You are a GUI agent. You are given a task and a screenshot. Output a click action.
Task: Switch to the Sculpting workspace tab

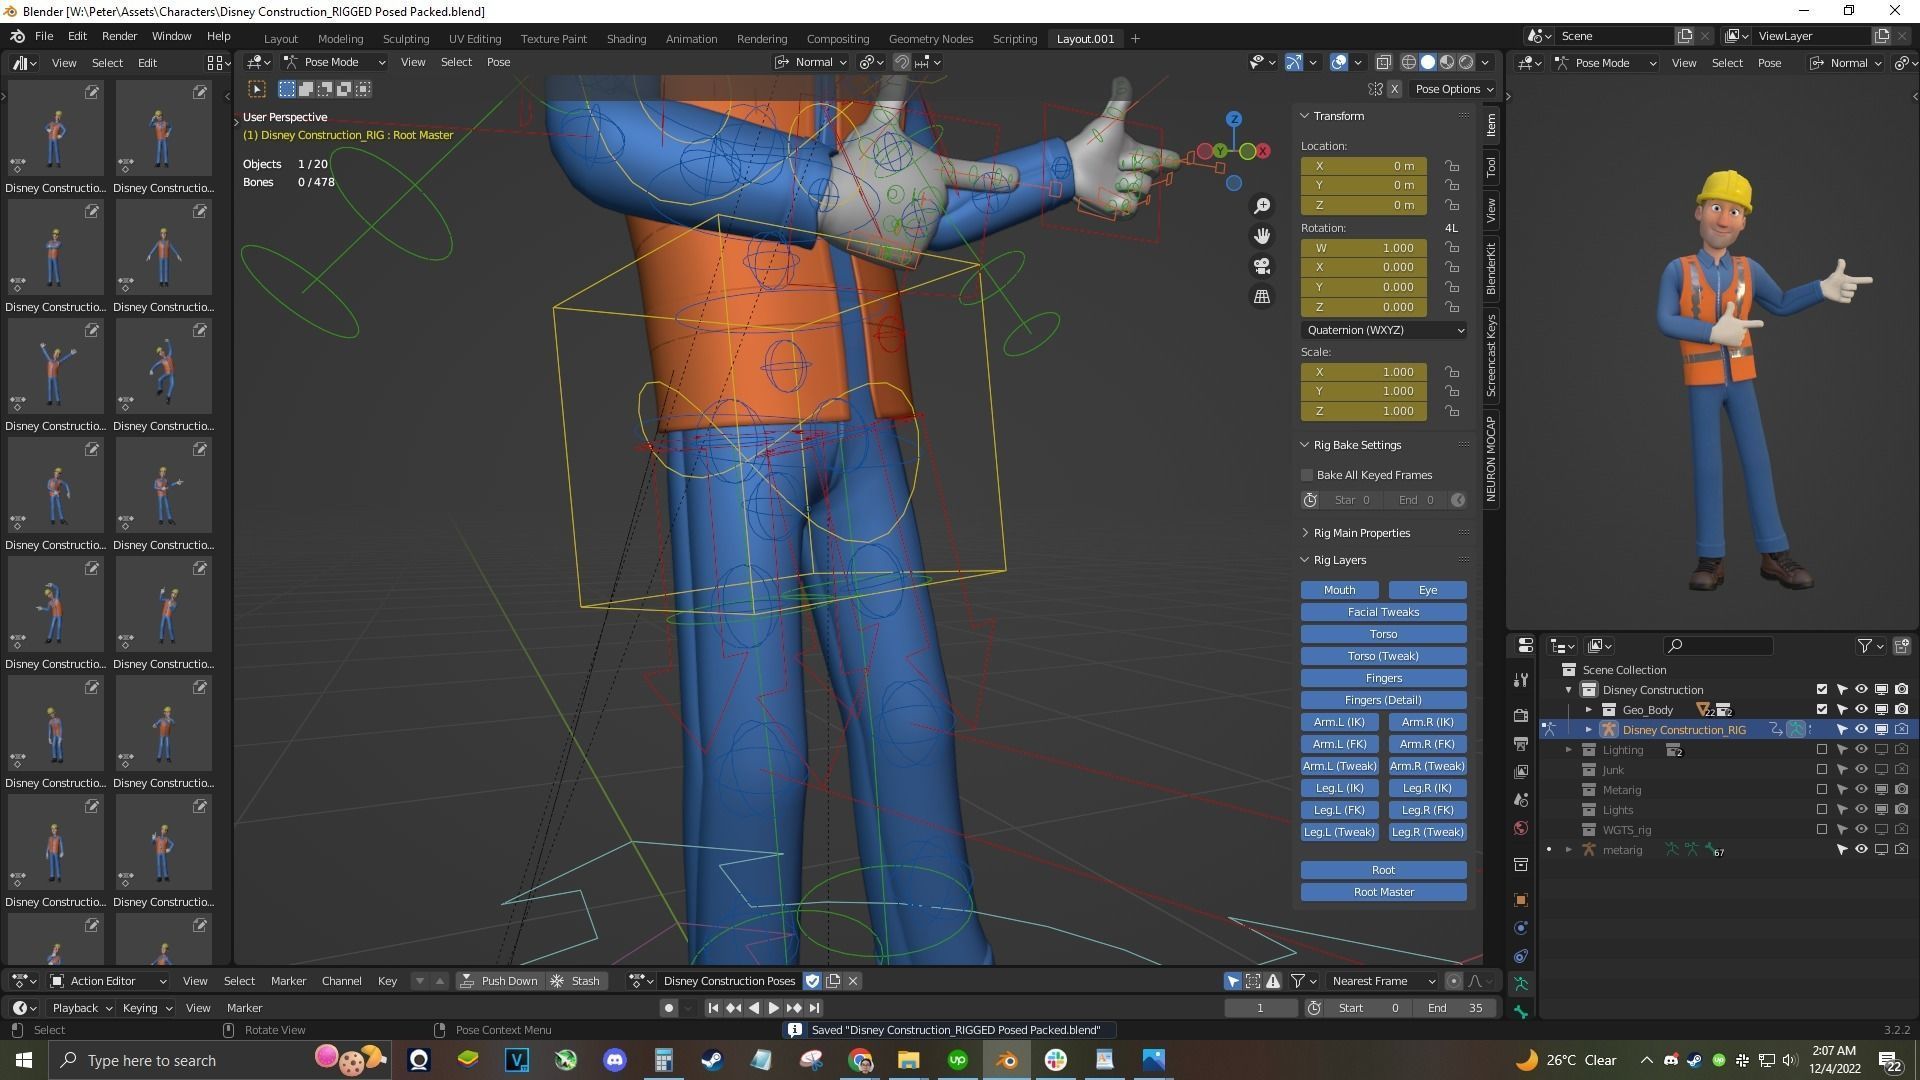point(405,38)
